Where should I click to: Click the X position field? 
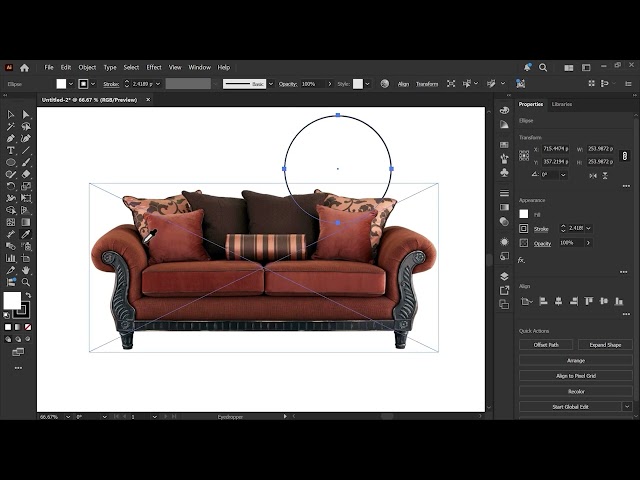[x=556, y=149]
